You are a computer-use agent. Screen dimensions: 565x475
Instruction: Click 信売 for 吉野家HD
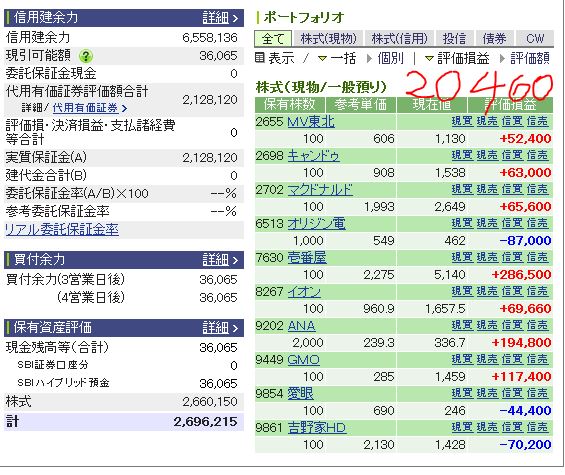537,427
